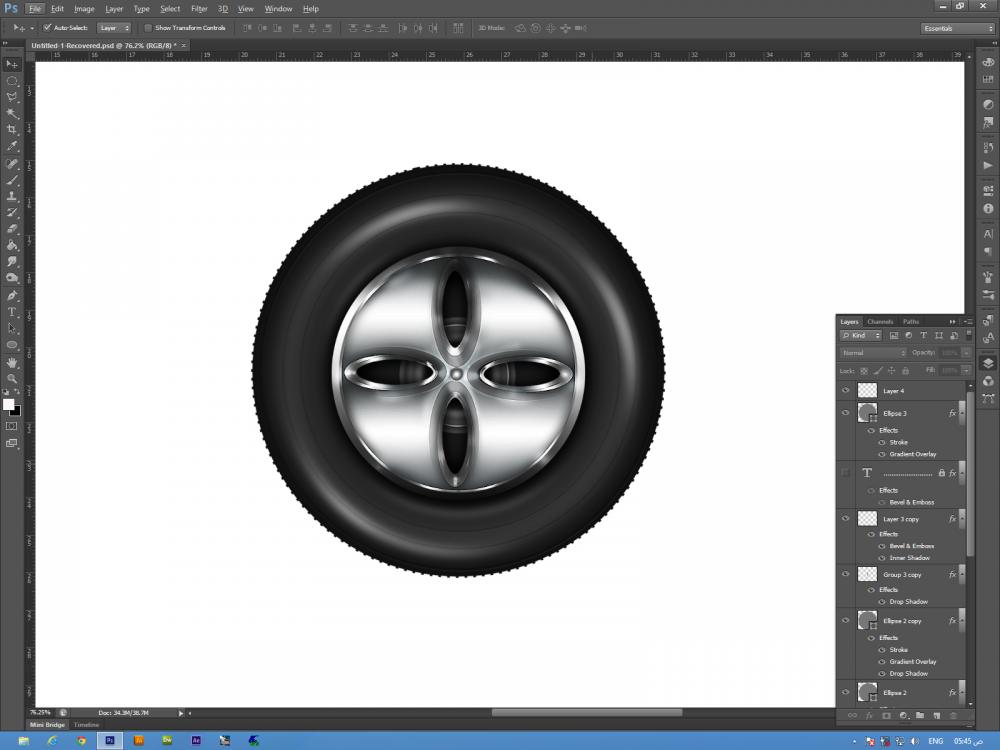Viewport: 1000px width, 750px height.
Task: Add a layer mask
Action: coord(886,716)
